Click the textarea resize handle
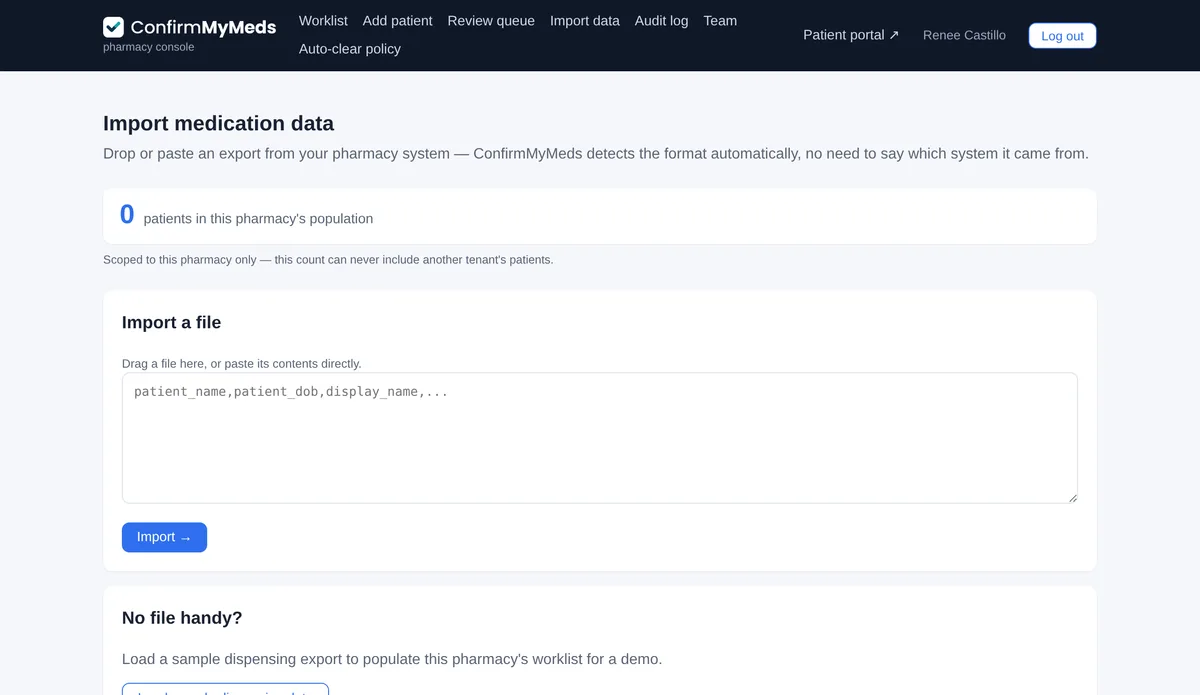The width and height of the screenshot is (1200, 695). pos(1072,497)
